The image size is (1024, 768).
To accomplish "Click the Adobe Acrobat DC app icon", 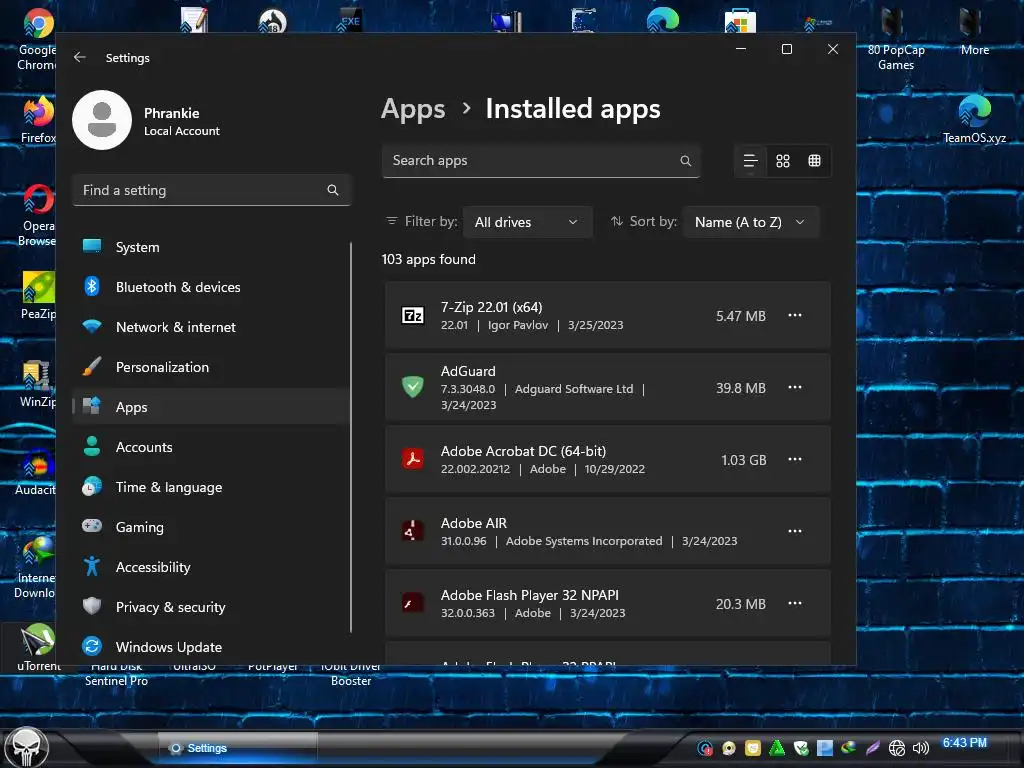I will point(413,459).
